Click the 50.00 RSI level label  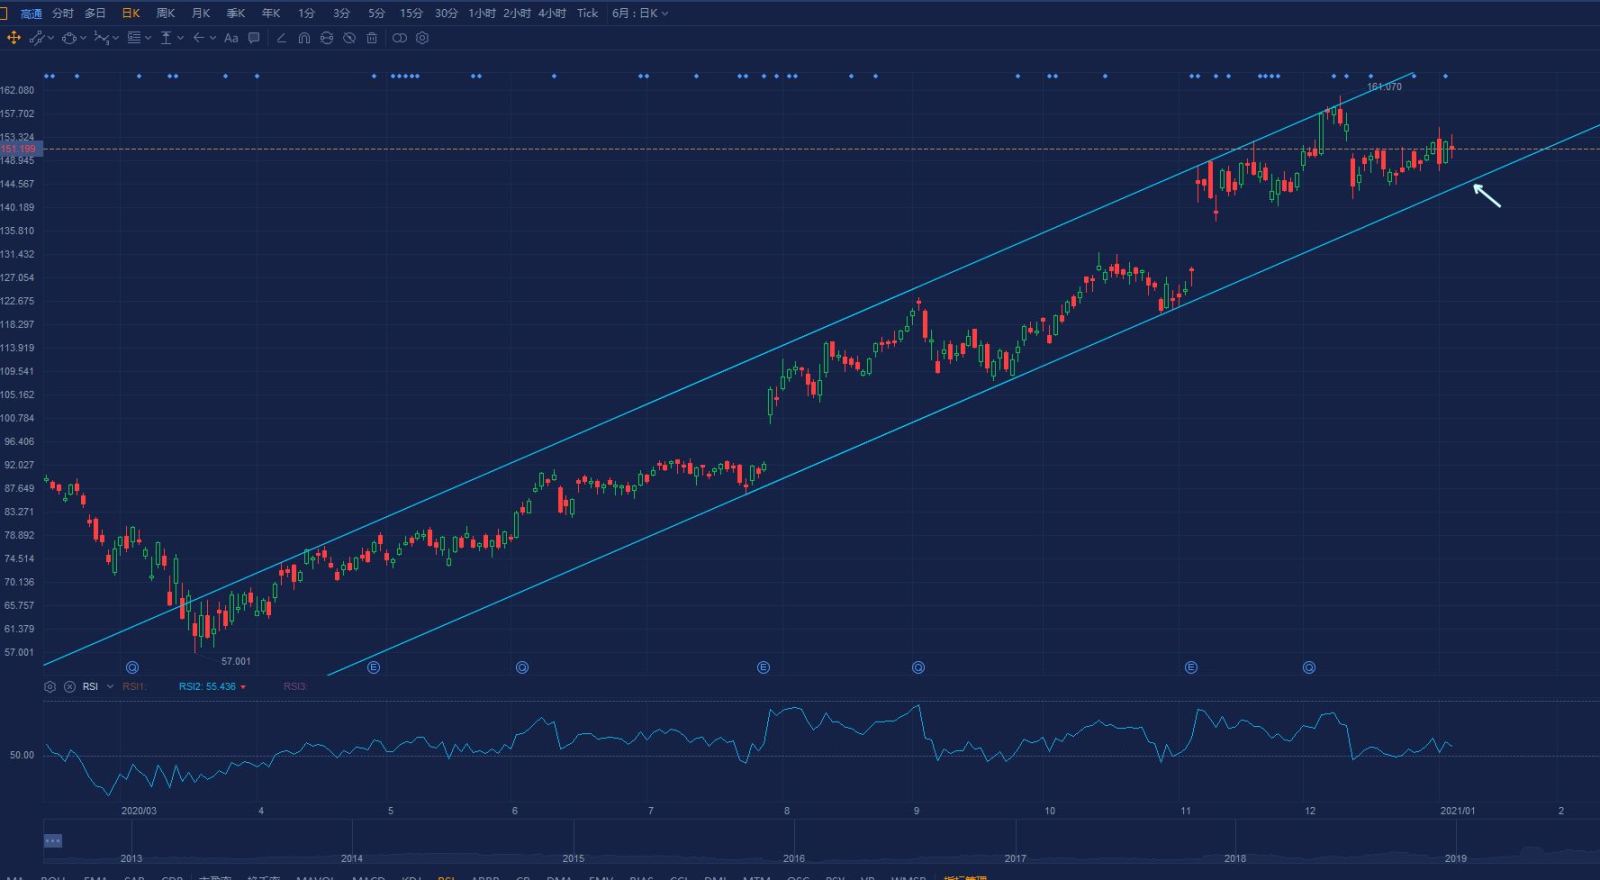pyautogui.click(x=22, y=755)
